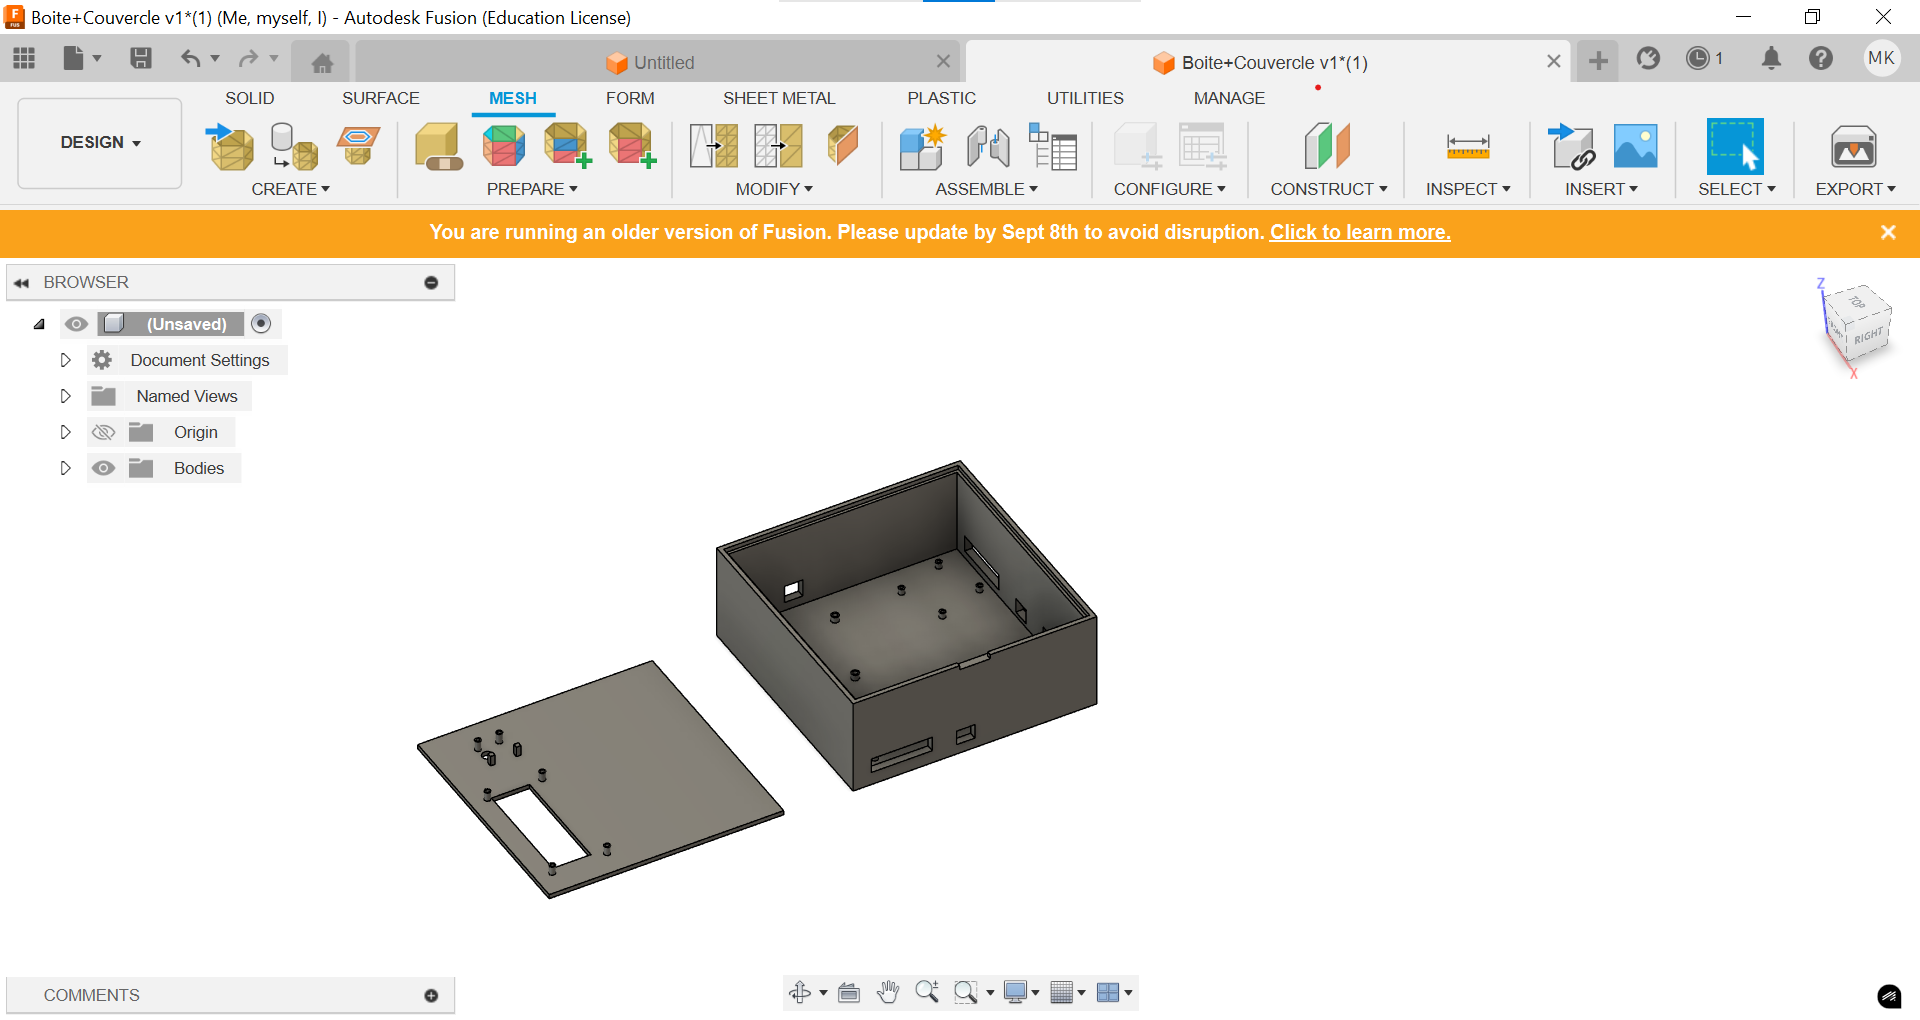Click the Zoom magnifier tool

[927, 992]
